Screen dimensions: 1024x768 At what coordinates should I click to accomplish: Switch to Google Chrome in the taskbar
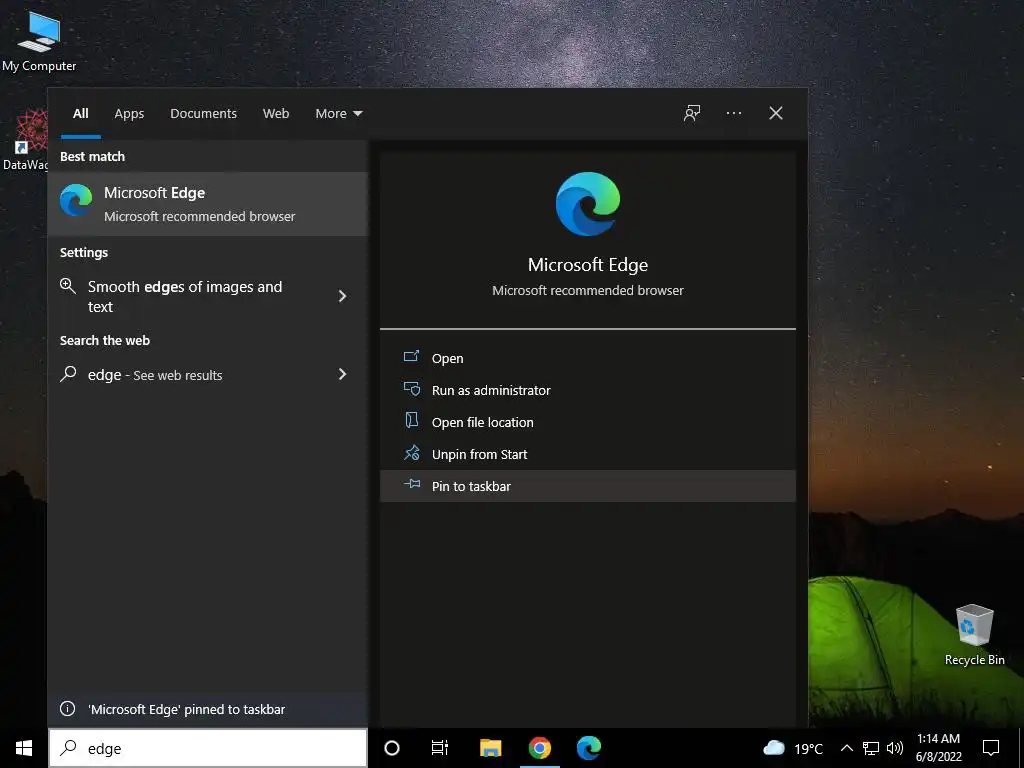point(539,748)
